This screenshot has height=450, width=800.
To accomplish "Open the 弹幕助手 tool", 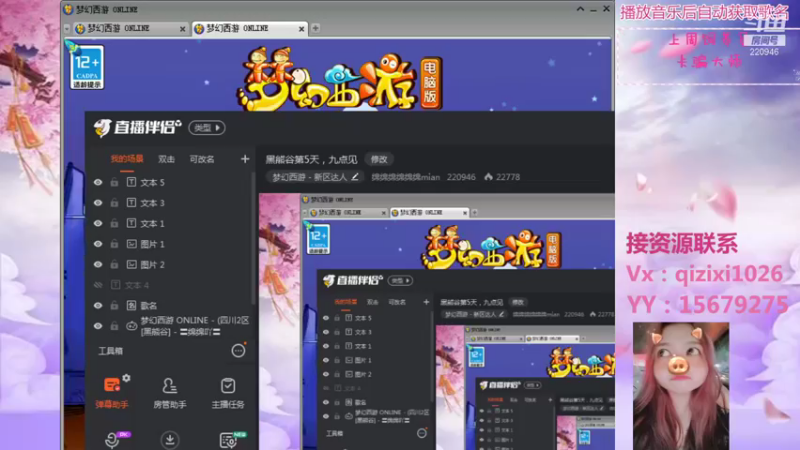I will [112, 392].
